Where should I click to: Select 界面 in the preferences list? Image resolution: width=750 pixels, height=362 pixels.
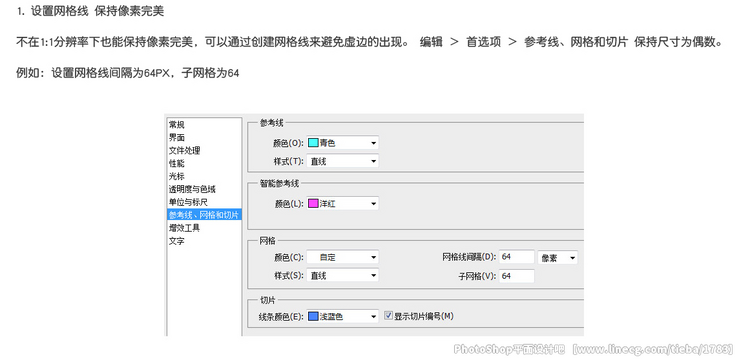(x=176, y=138)
